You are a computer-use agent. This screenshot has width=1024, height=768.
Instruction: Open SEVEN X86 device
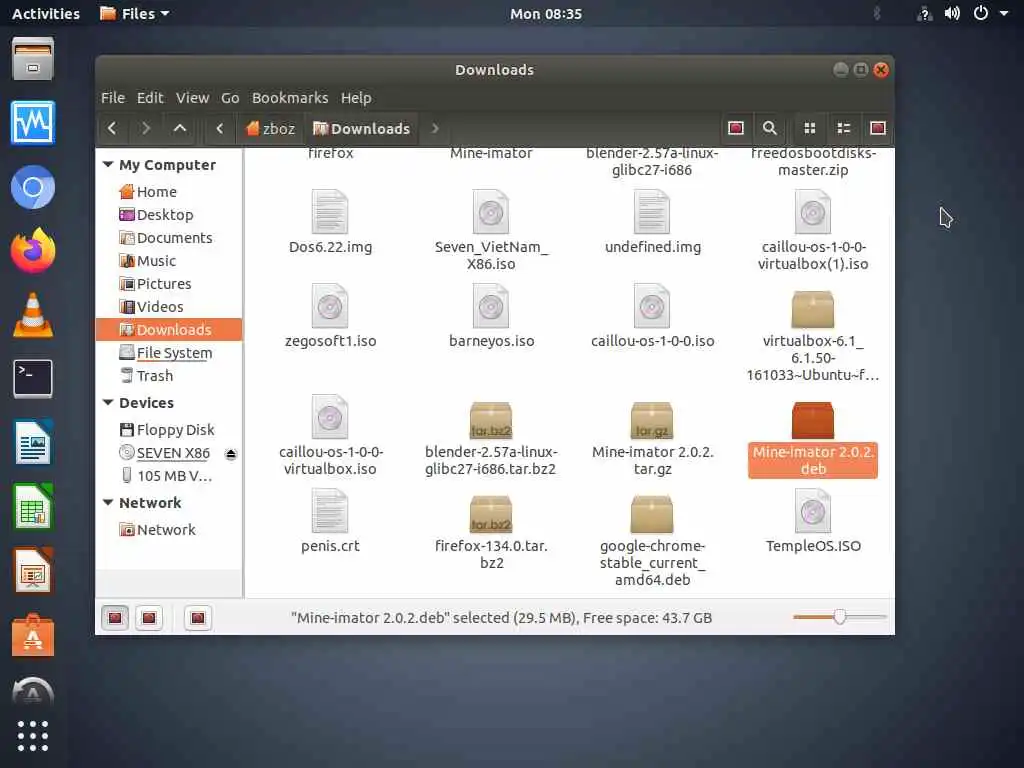point(165,453)
